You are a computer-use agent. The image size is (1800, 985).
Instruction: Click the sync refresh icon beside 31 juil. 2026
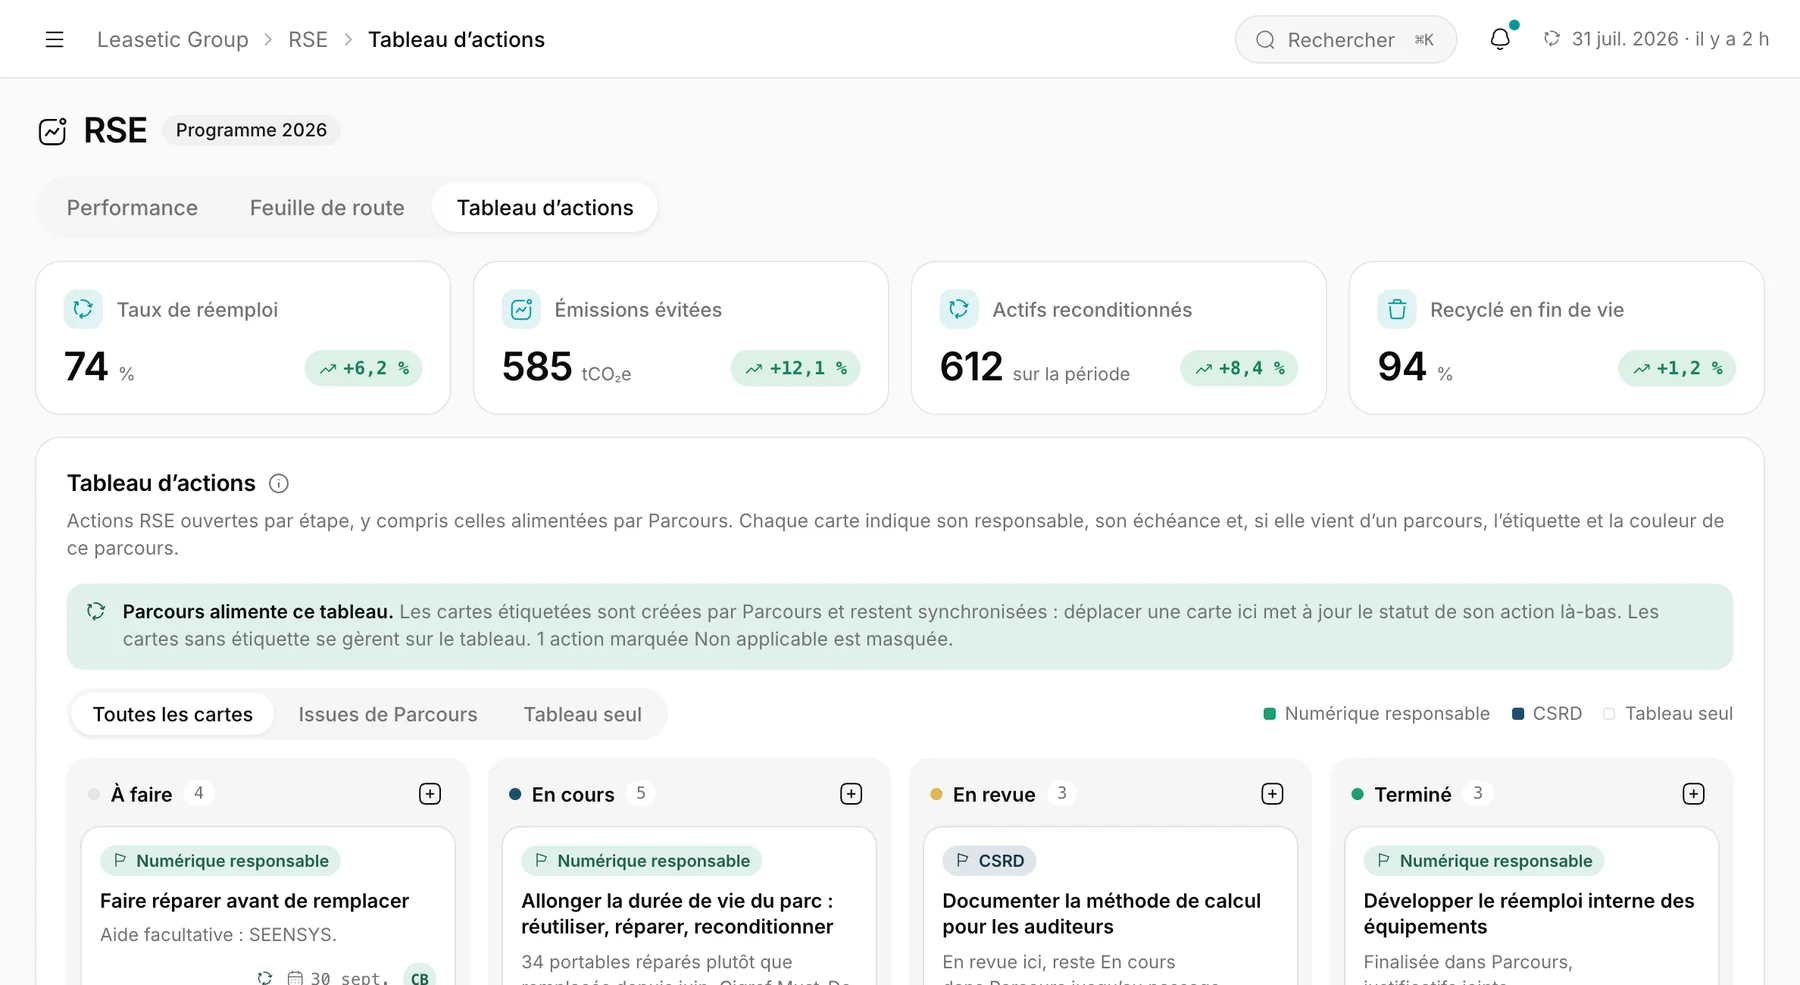coord(1551,39)
